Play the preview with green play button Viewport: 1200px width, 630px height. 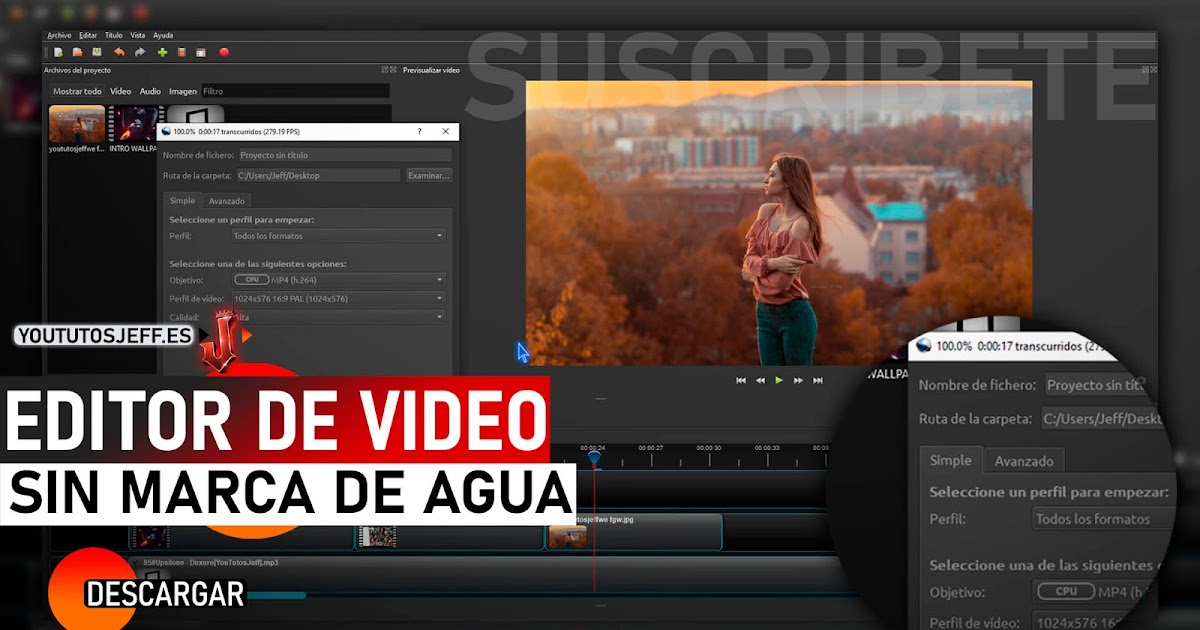[x=779, y=380]
